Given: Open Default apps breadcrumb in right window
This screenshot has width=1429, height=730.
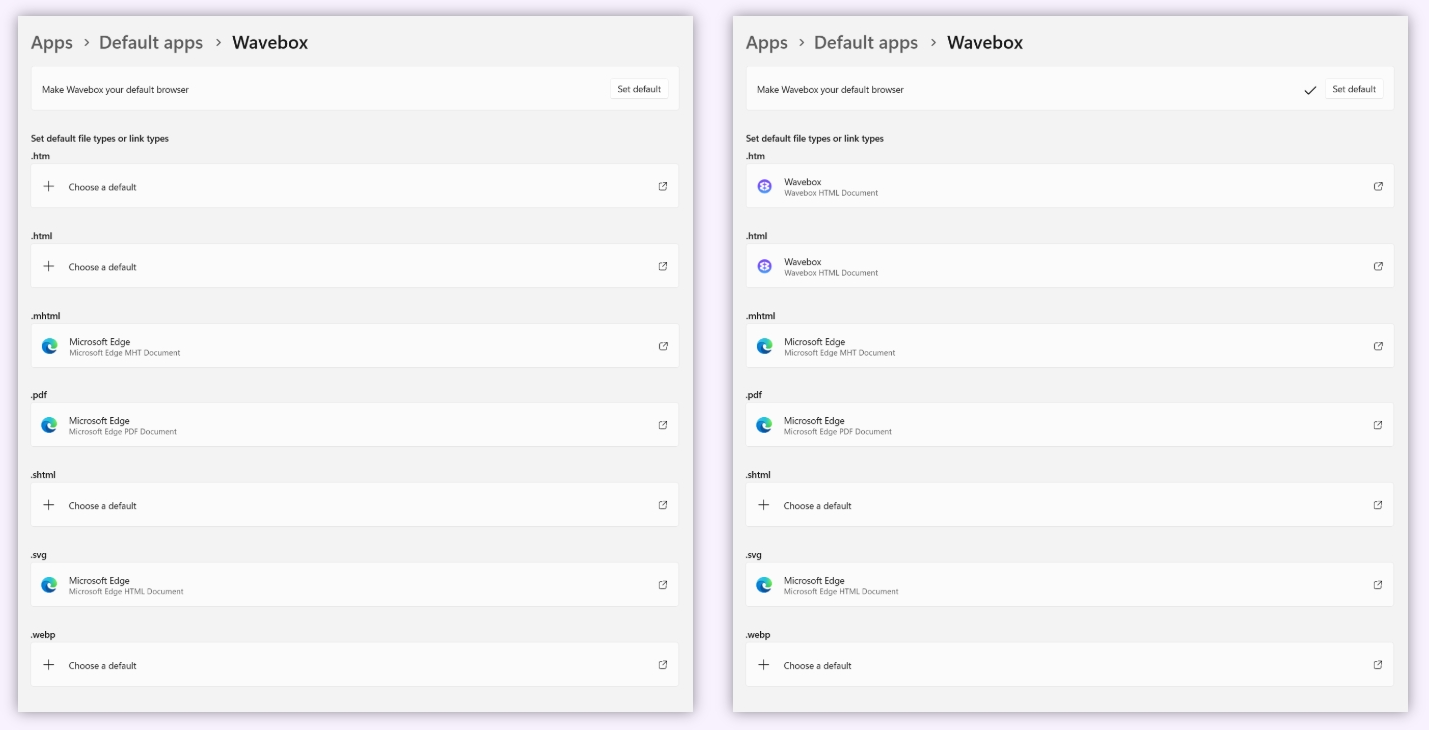Looking at the screenshot, I should (x=866, y=43).
